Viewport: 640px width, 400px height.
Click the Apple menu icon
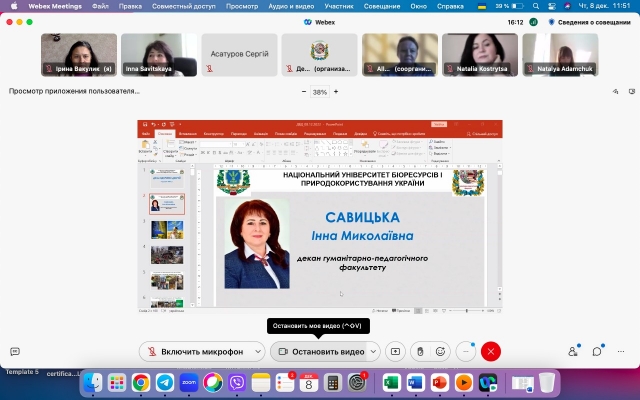[x=14, y=6]
